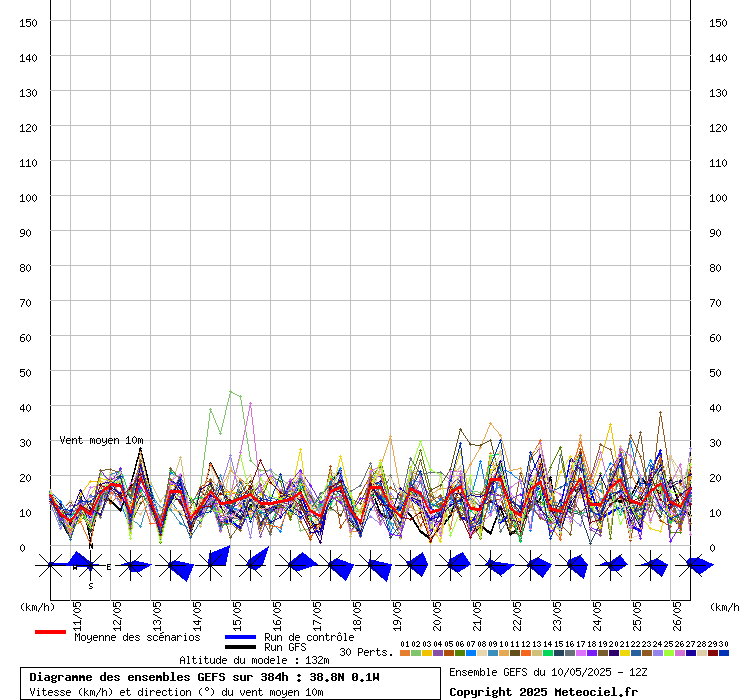Click the wind rose between the 22/05 and 23/05 labels
This screenshot has height=700, width=740.
click(532, 565)
